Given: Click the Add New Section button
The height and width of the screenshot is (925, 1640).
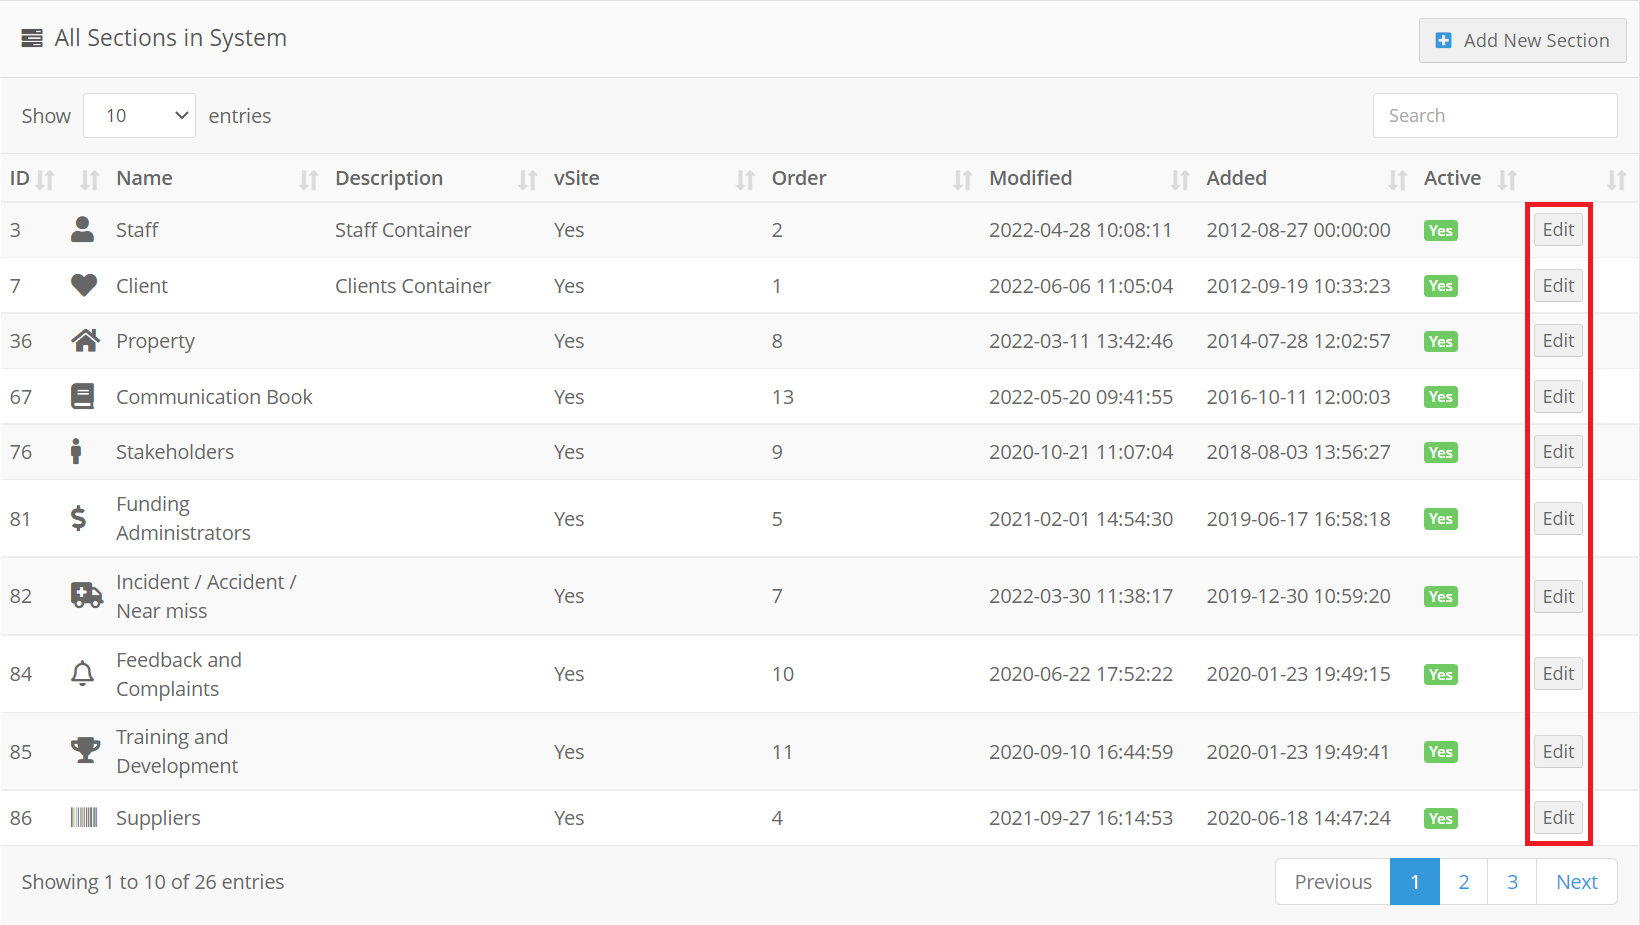Looking at the screenshot, I should 1522,41.
